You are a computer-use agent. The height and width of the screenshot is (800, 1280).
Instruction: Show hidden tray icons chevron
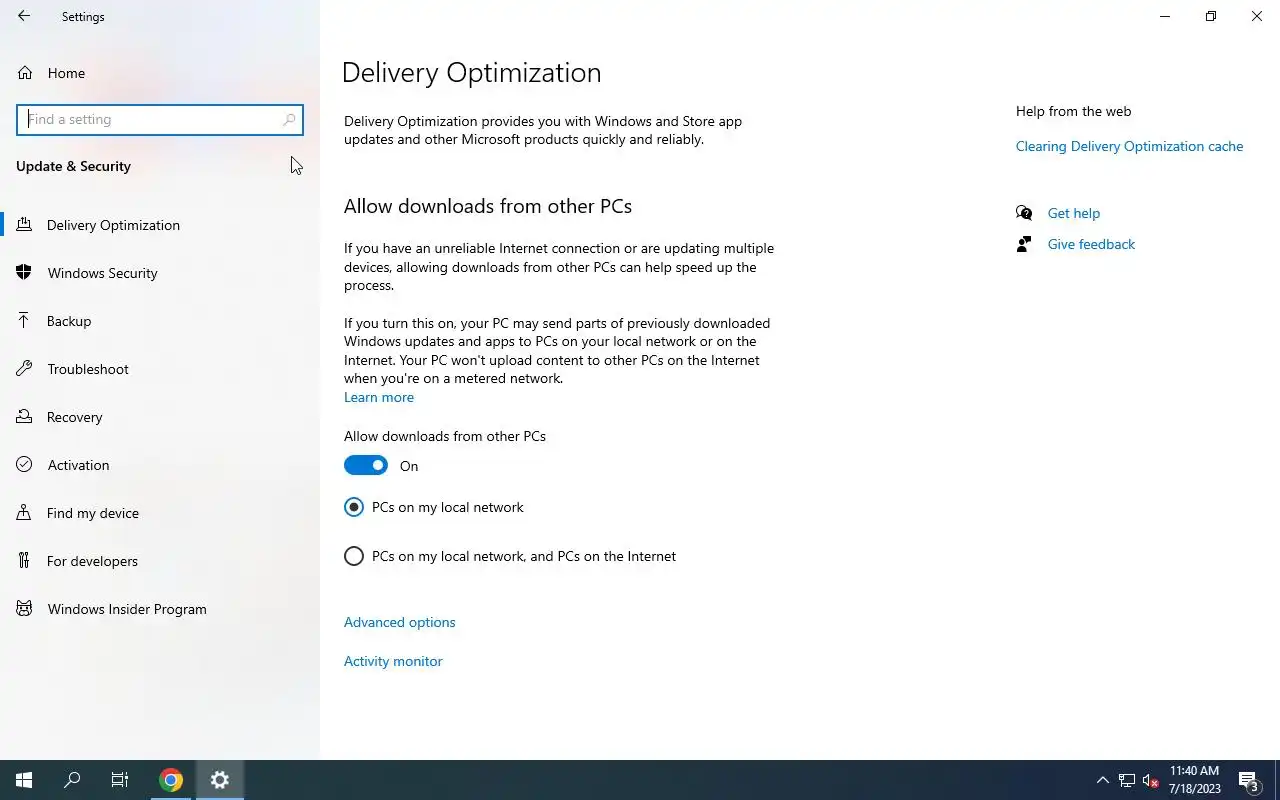click(x=1103, y=780)
